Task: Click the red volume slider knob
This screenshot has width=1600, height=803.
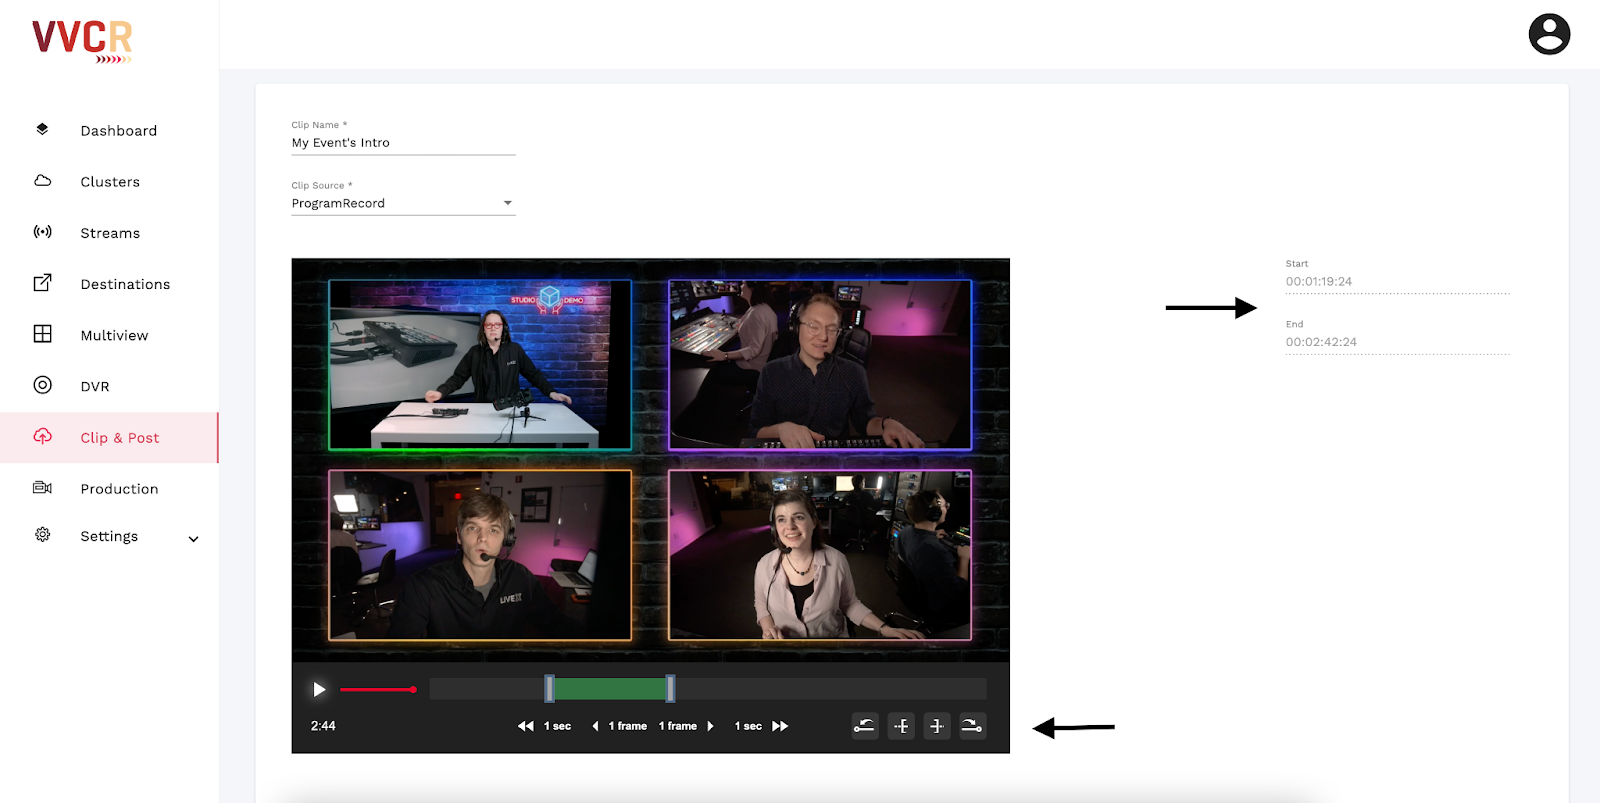Action: [x=413, y=689]
